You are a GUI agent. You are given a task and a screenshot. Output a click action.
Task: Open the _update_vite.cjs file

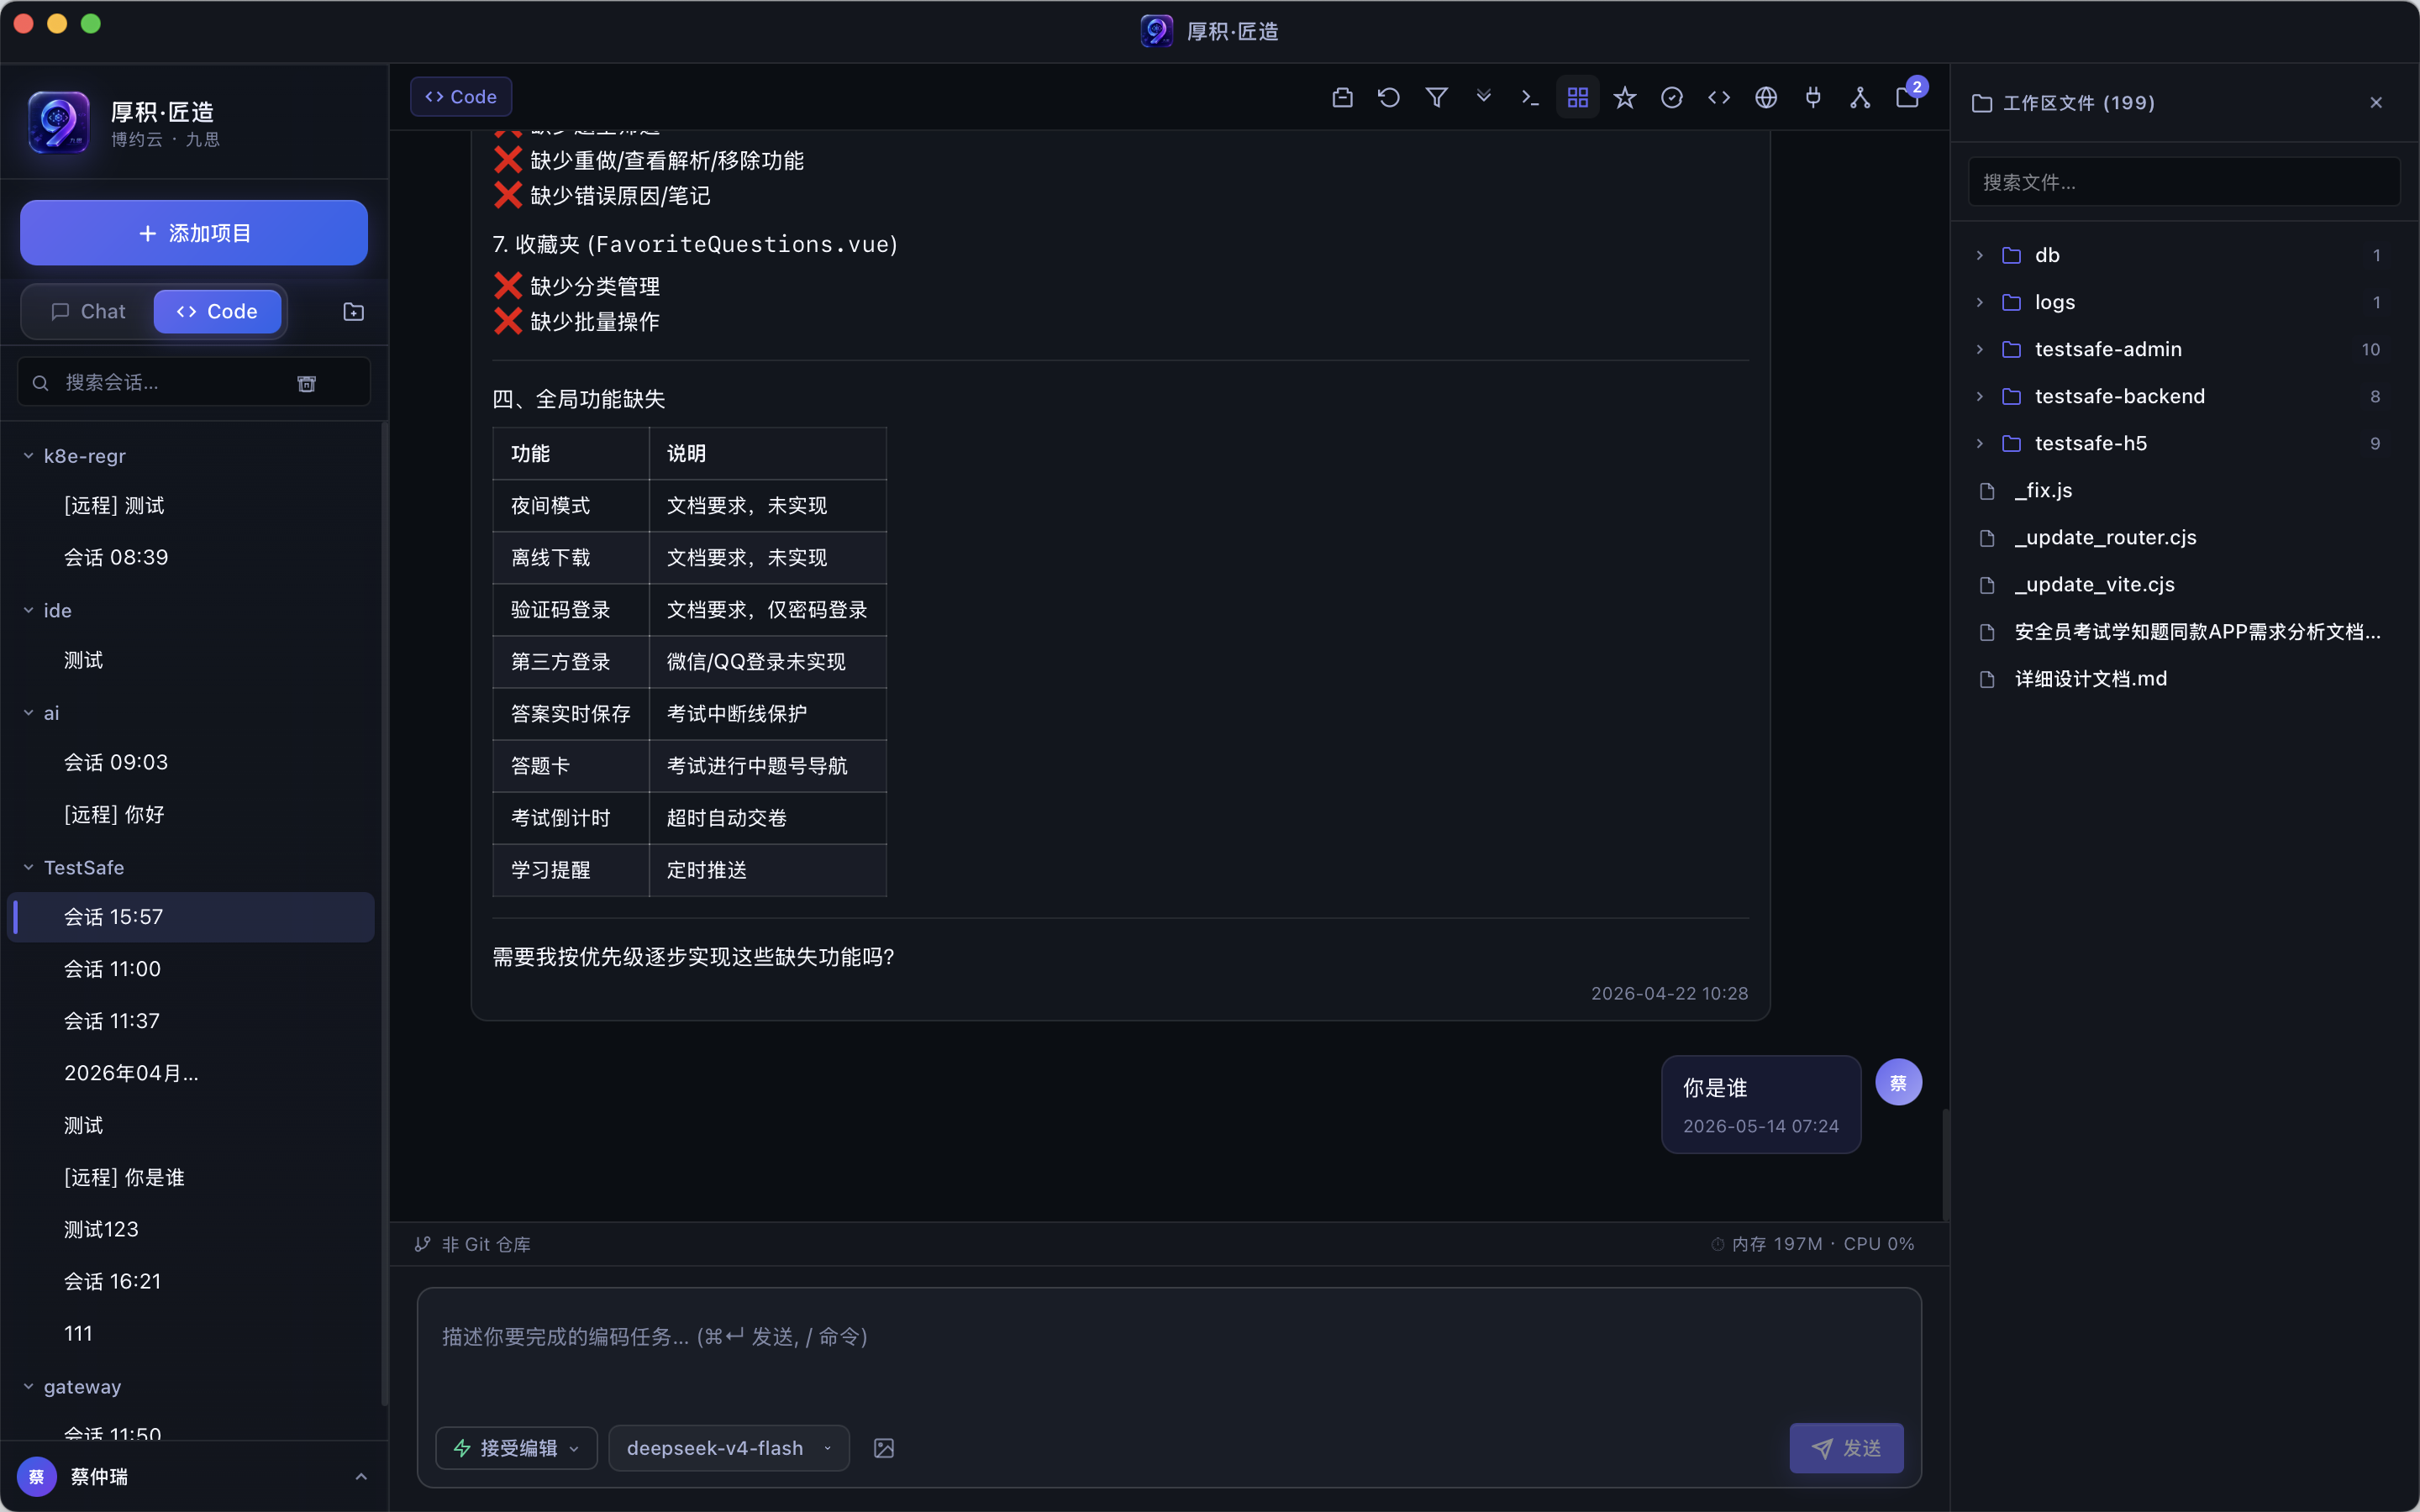coord(2183,585)
